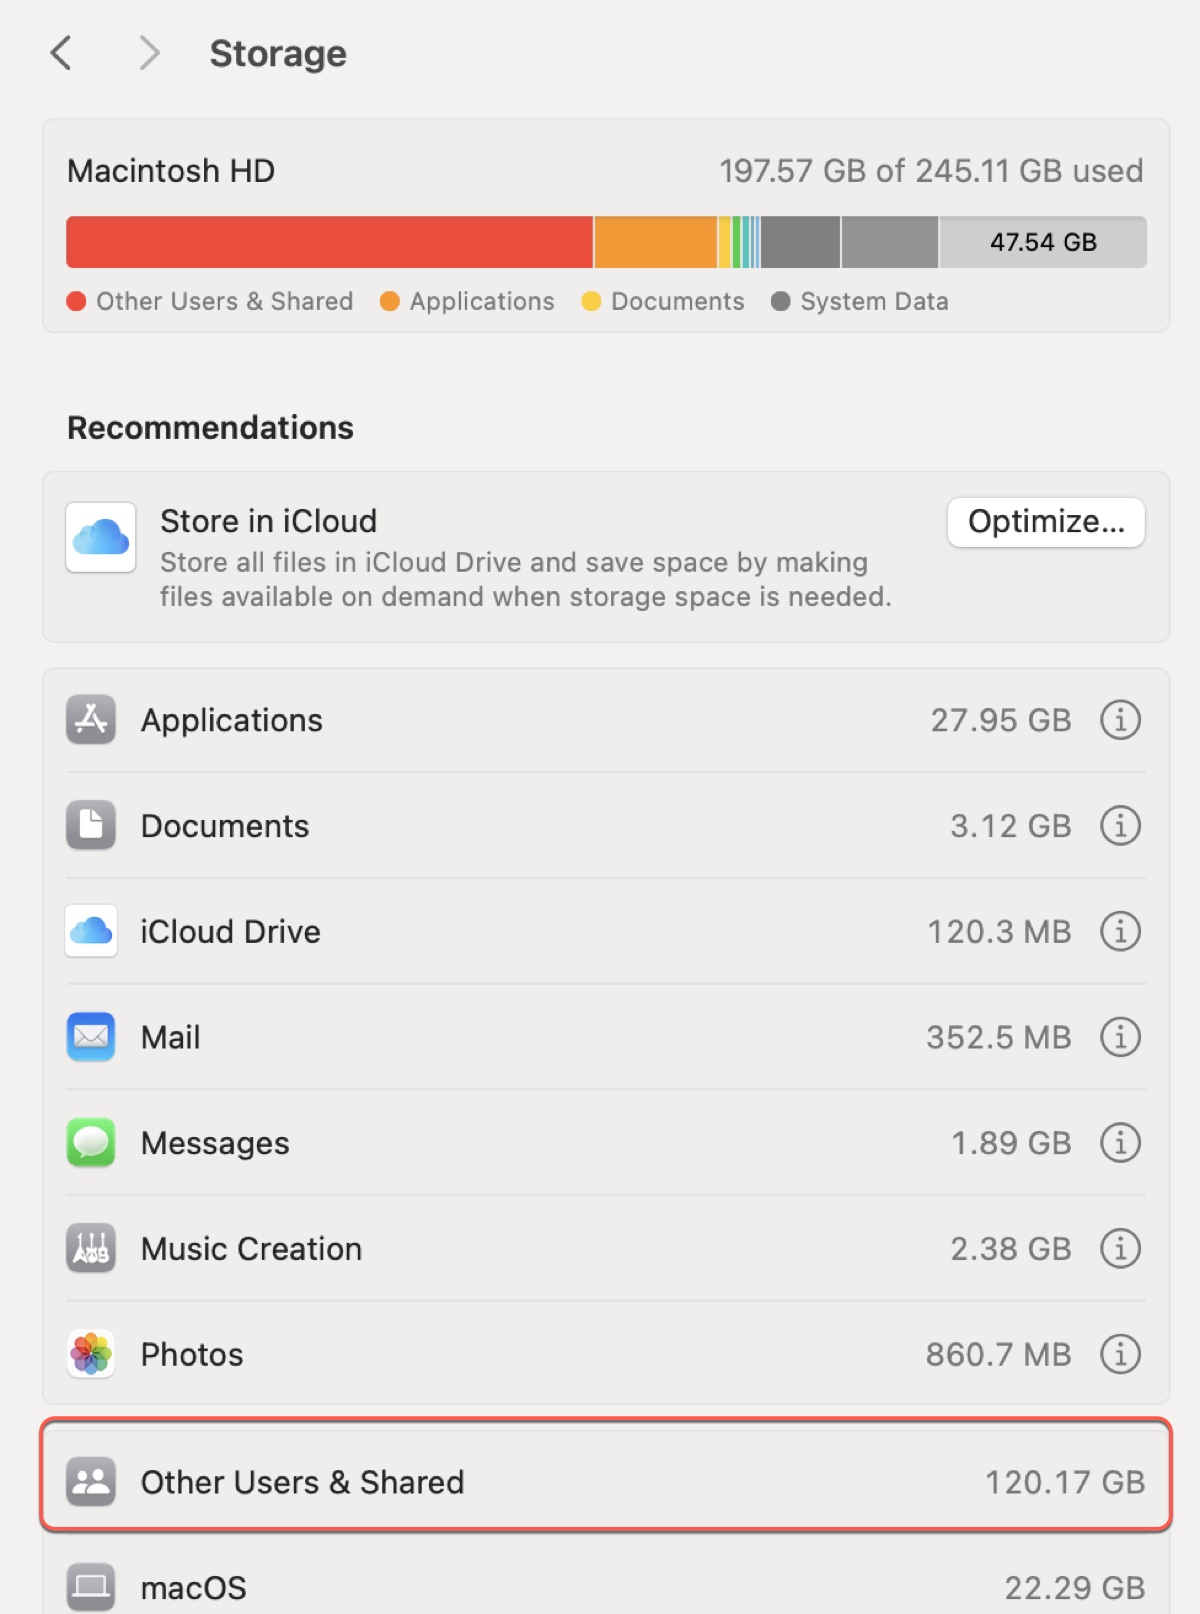Select the Photos app icon
The width and height of the screenshot is (1200, 1614).
(91, 1354)
